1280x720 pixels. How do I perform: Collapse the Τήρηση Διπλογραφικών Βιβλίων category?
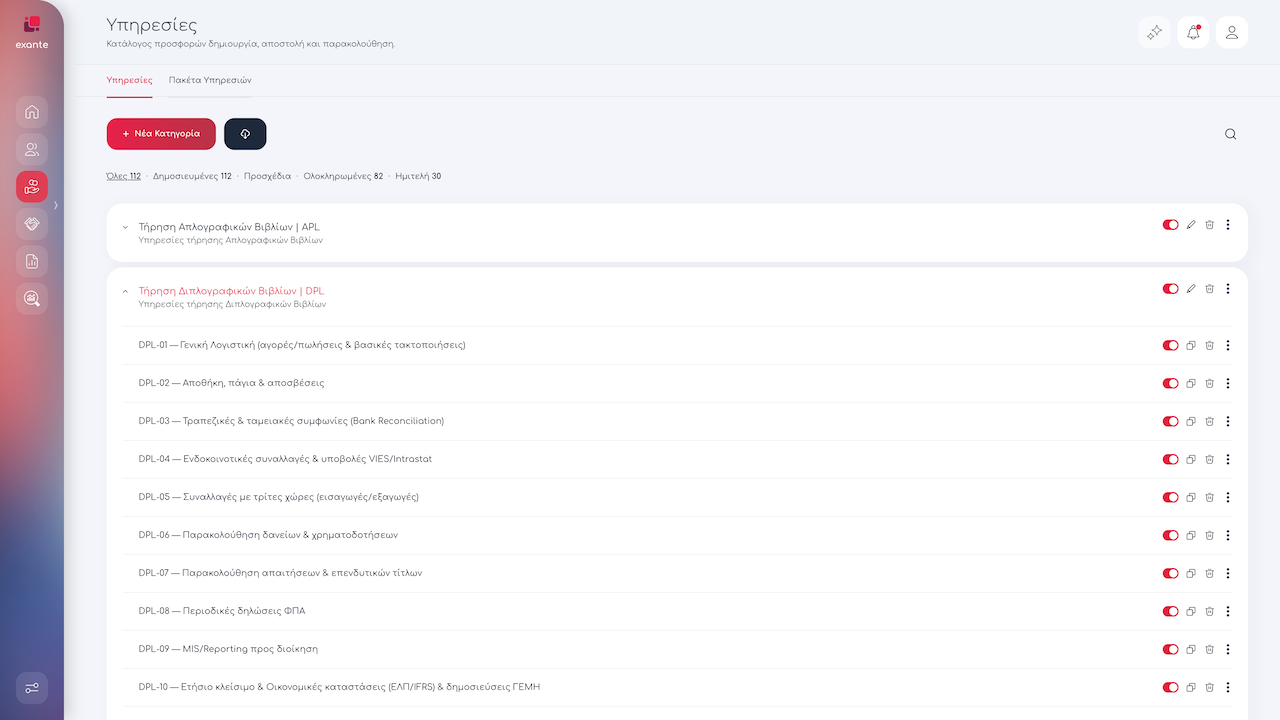point(125,292)
